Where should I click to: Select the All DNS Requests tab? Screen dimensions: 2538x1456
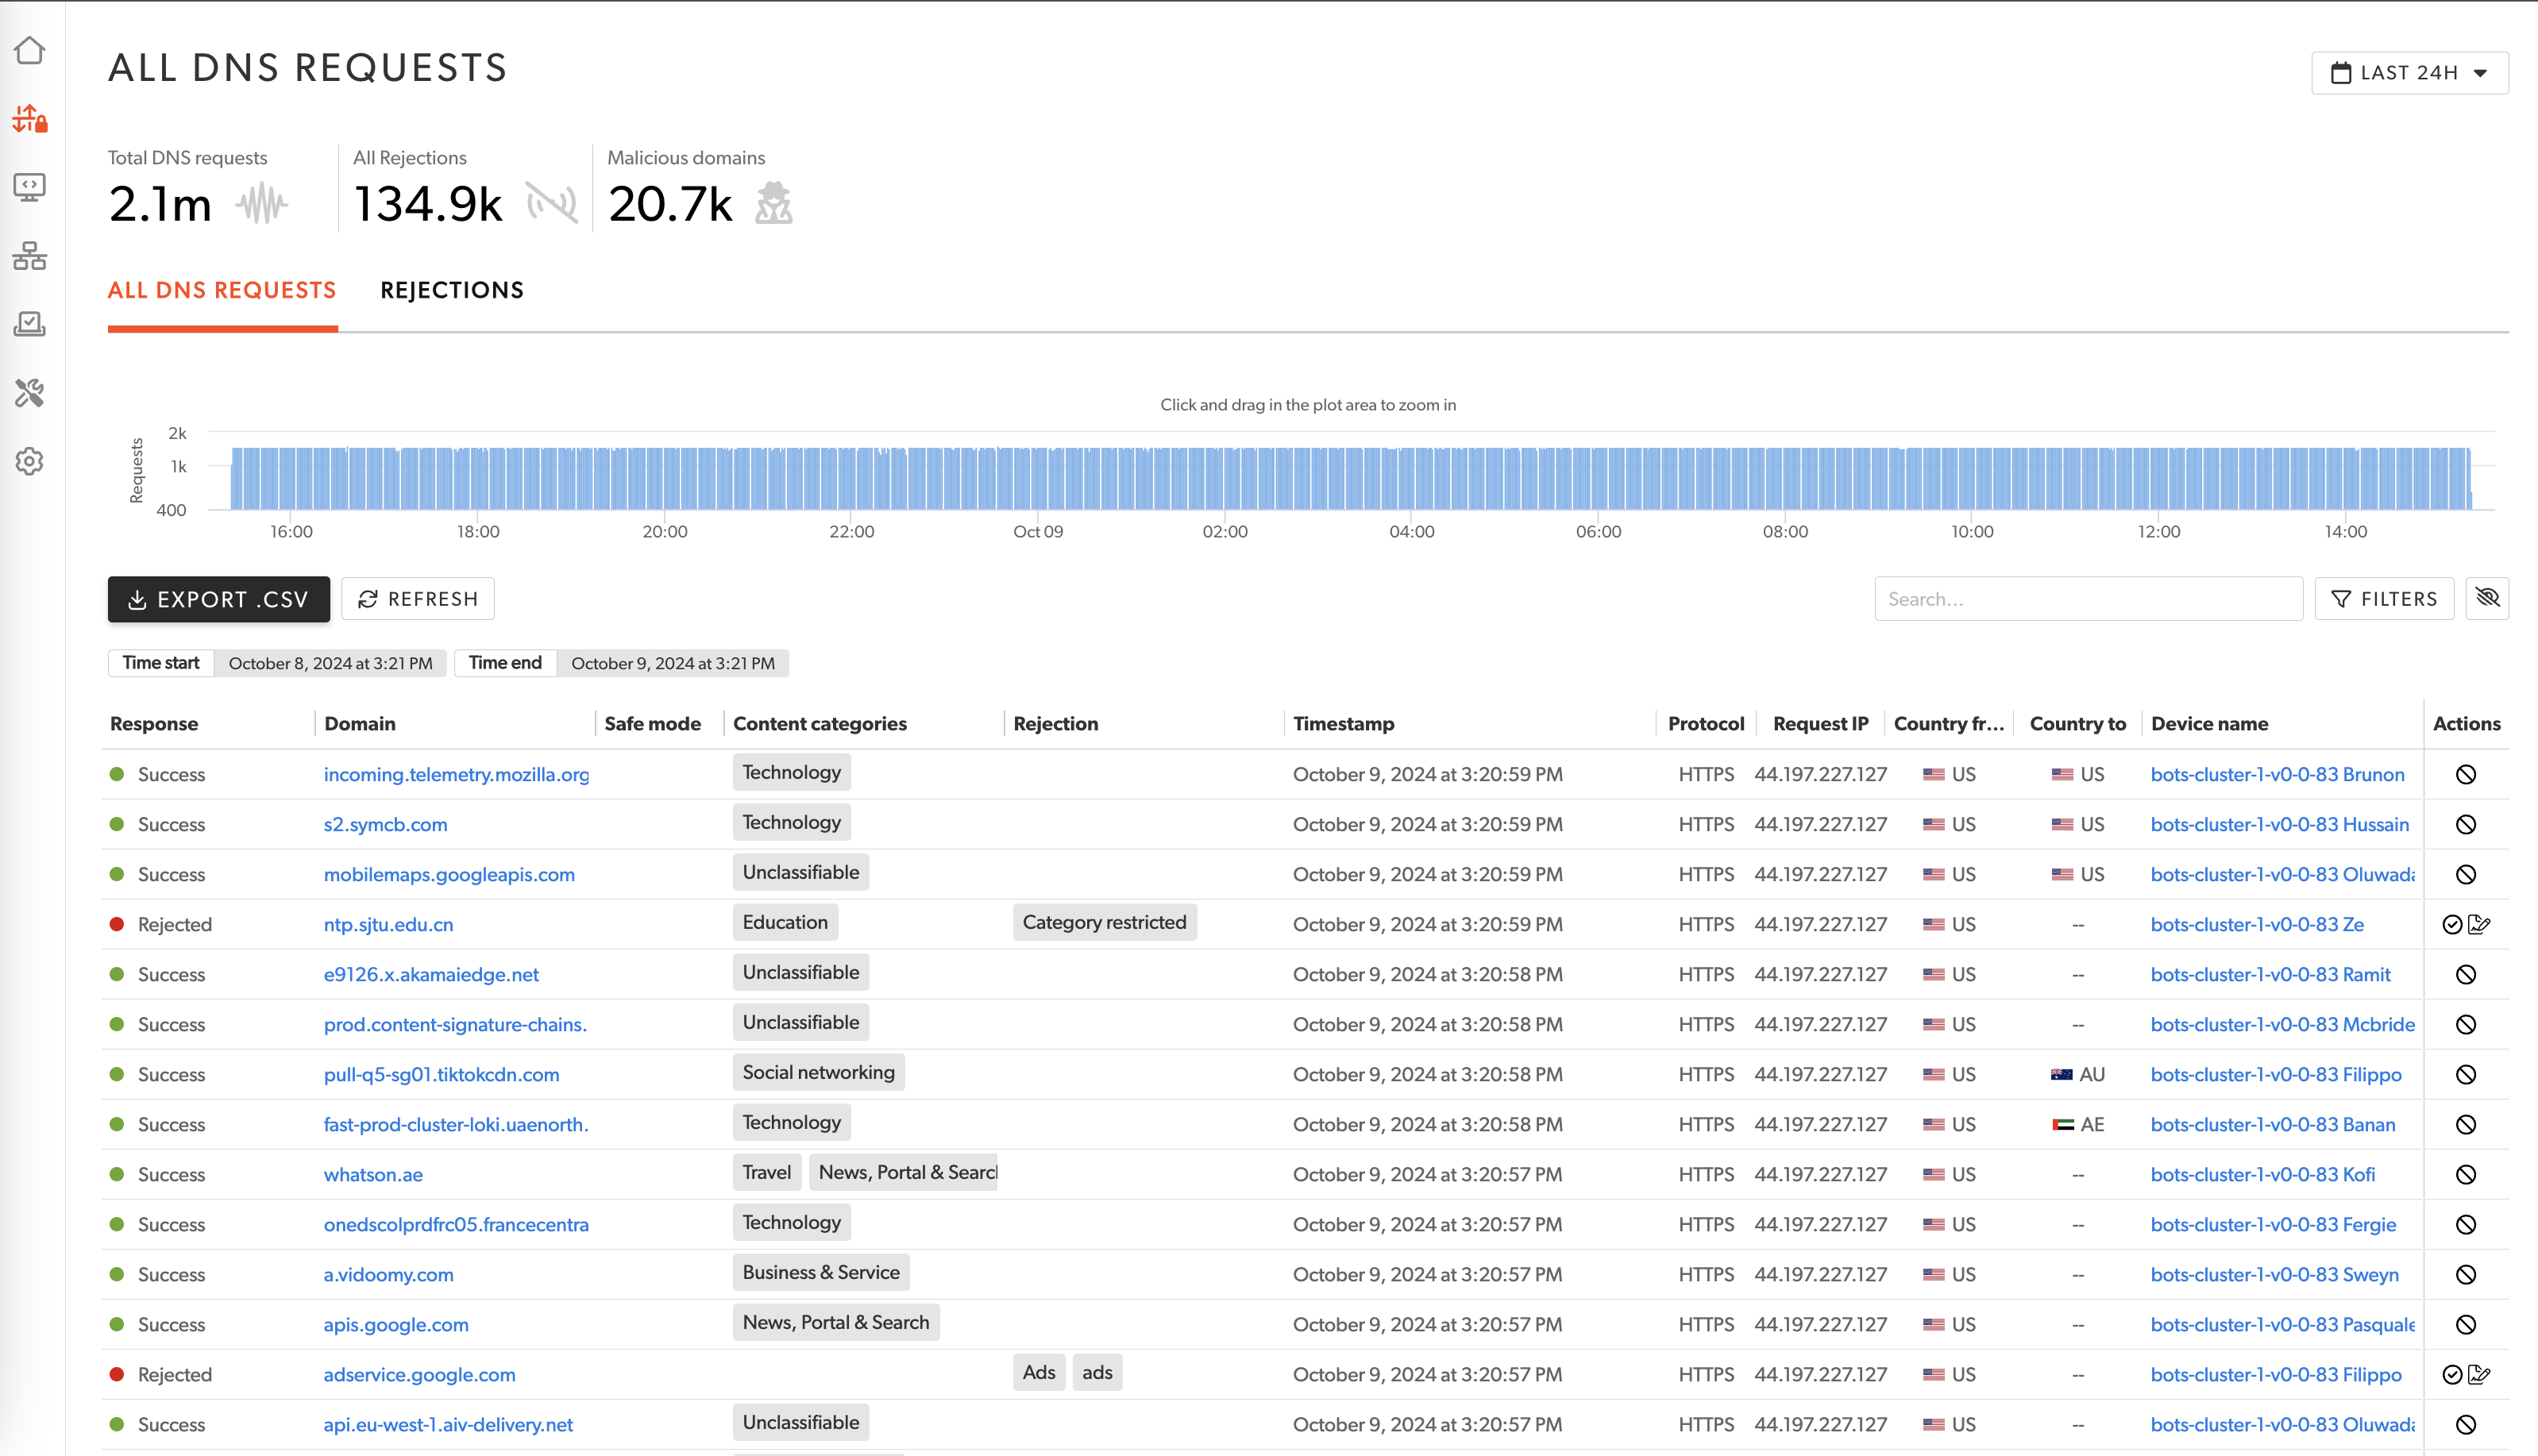point(222,291)
